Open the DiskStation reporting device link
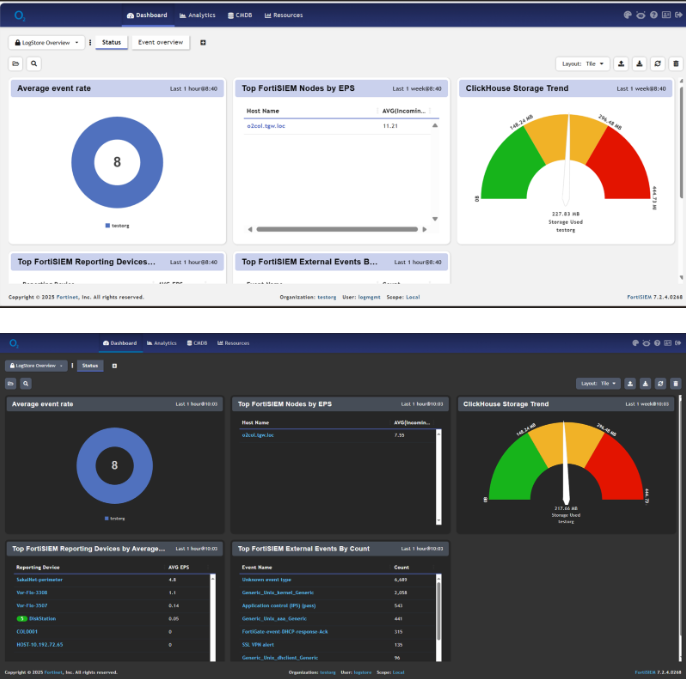 [42, 619]
